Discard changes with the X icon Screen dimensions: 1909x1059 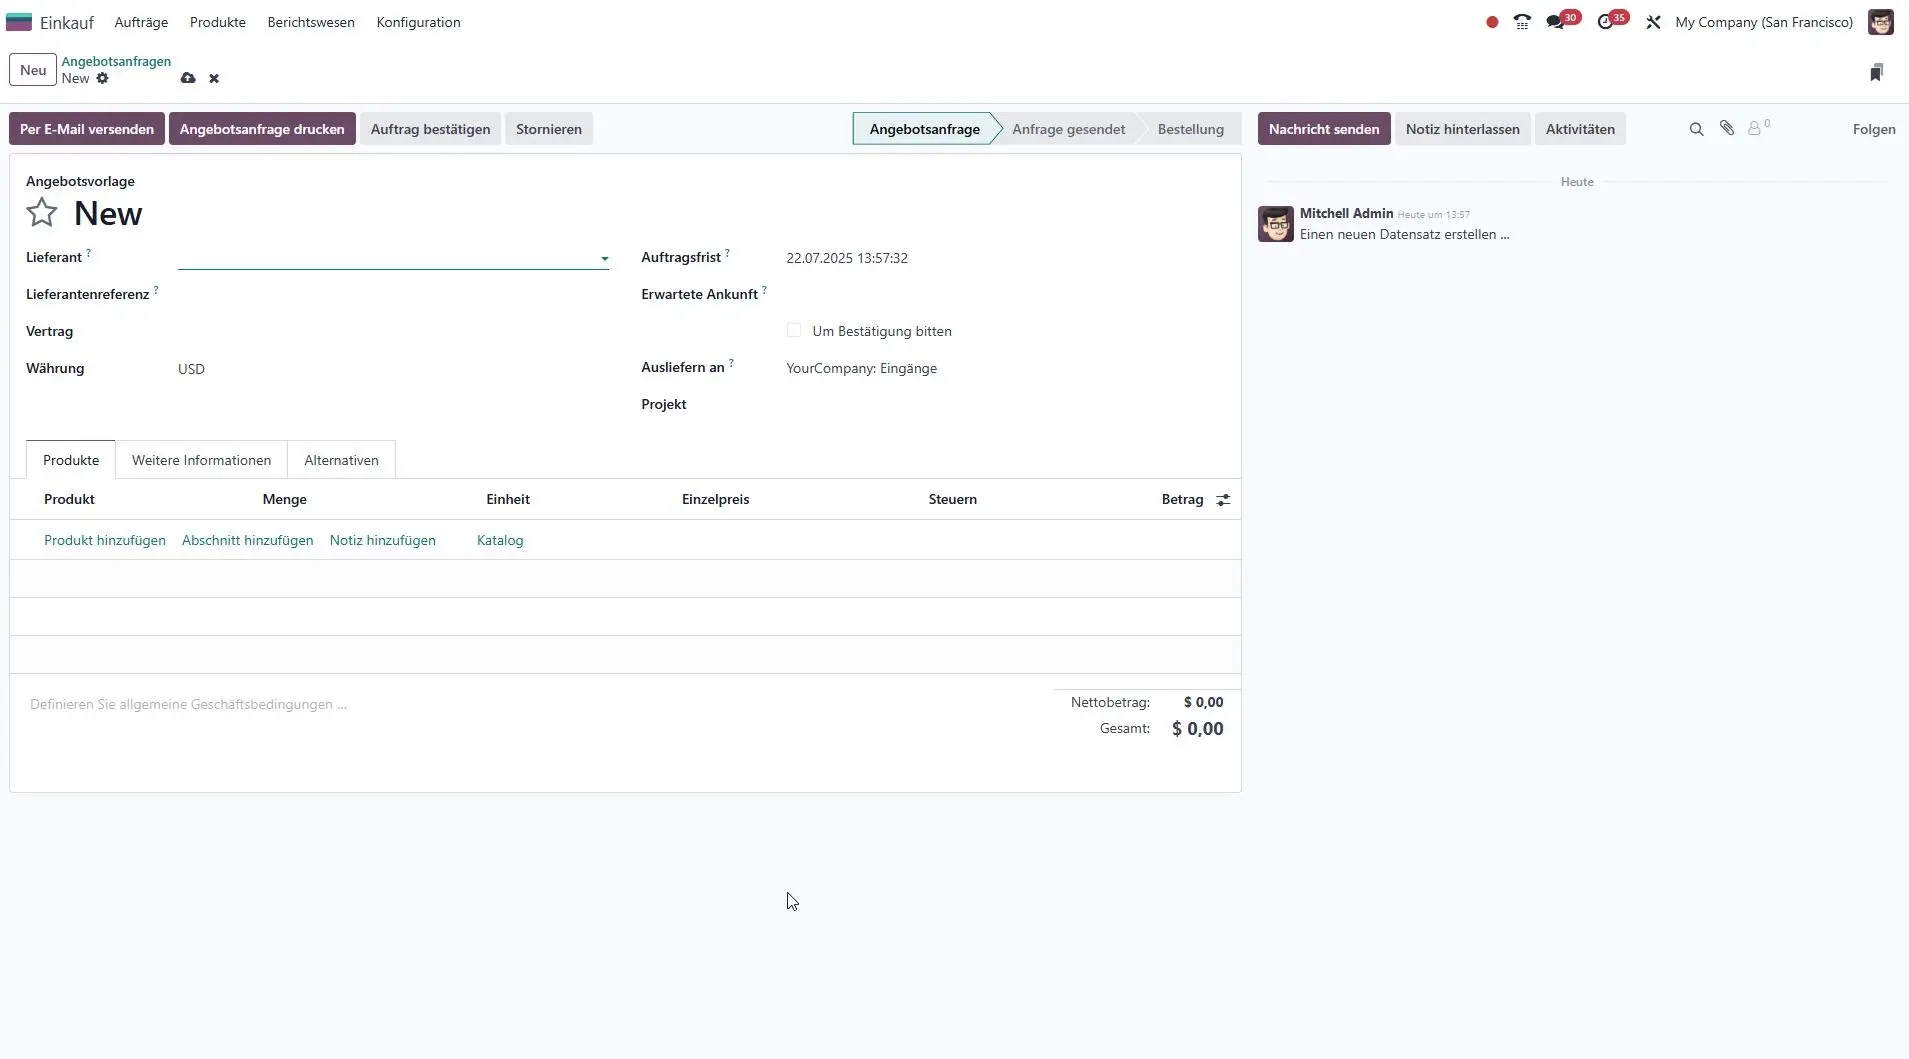tap(214, 78)
